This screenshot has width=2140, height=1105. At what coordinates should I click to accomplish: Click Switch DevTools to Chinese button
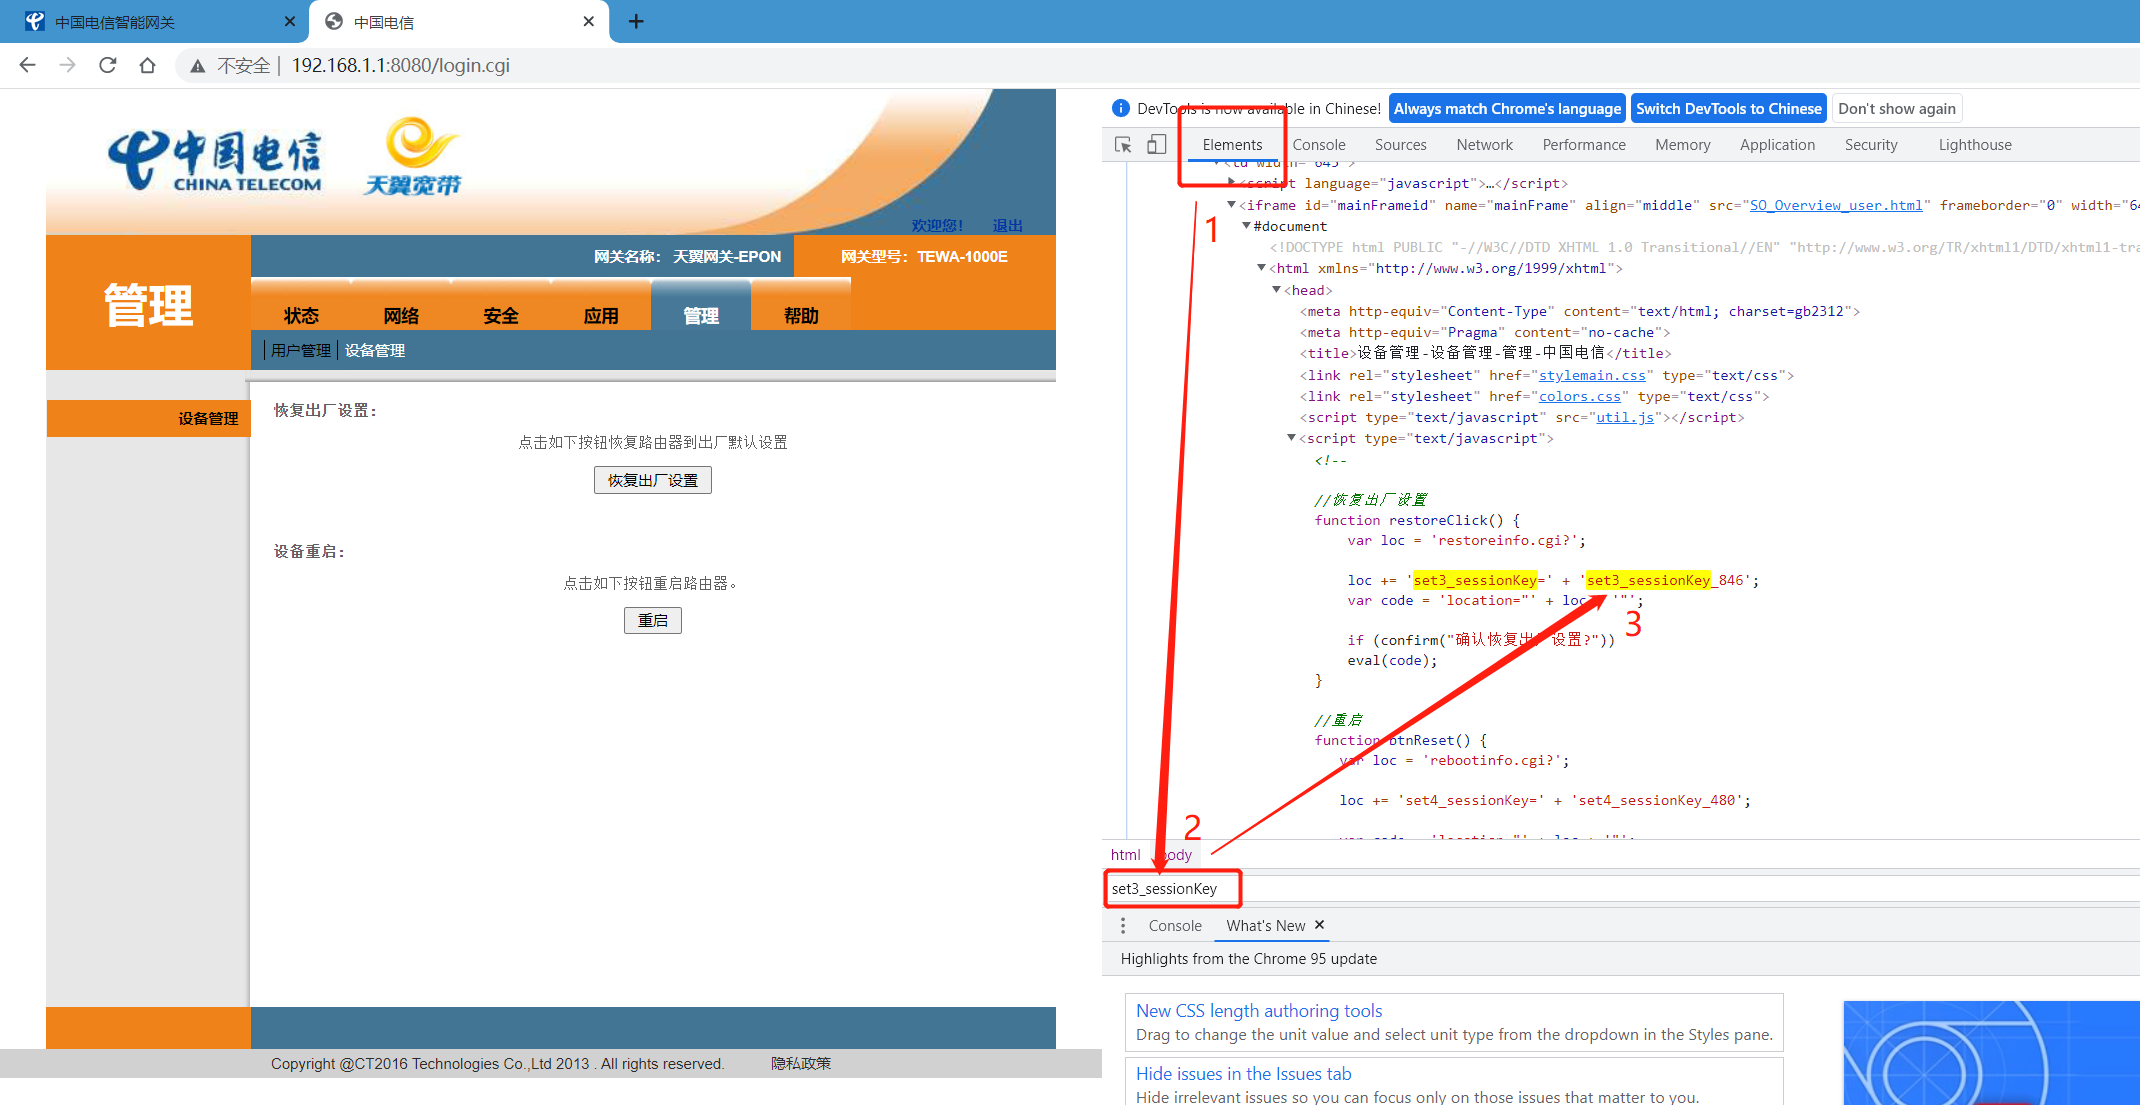coord(1728,109)
